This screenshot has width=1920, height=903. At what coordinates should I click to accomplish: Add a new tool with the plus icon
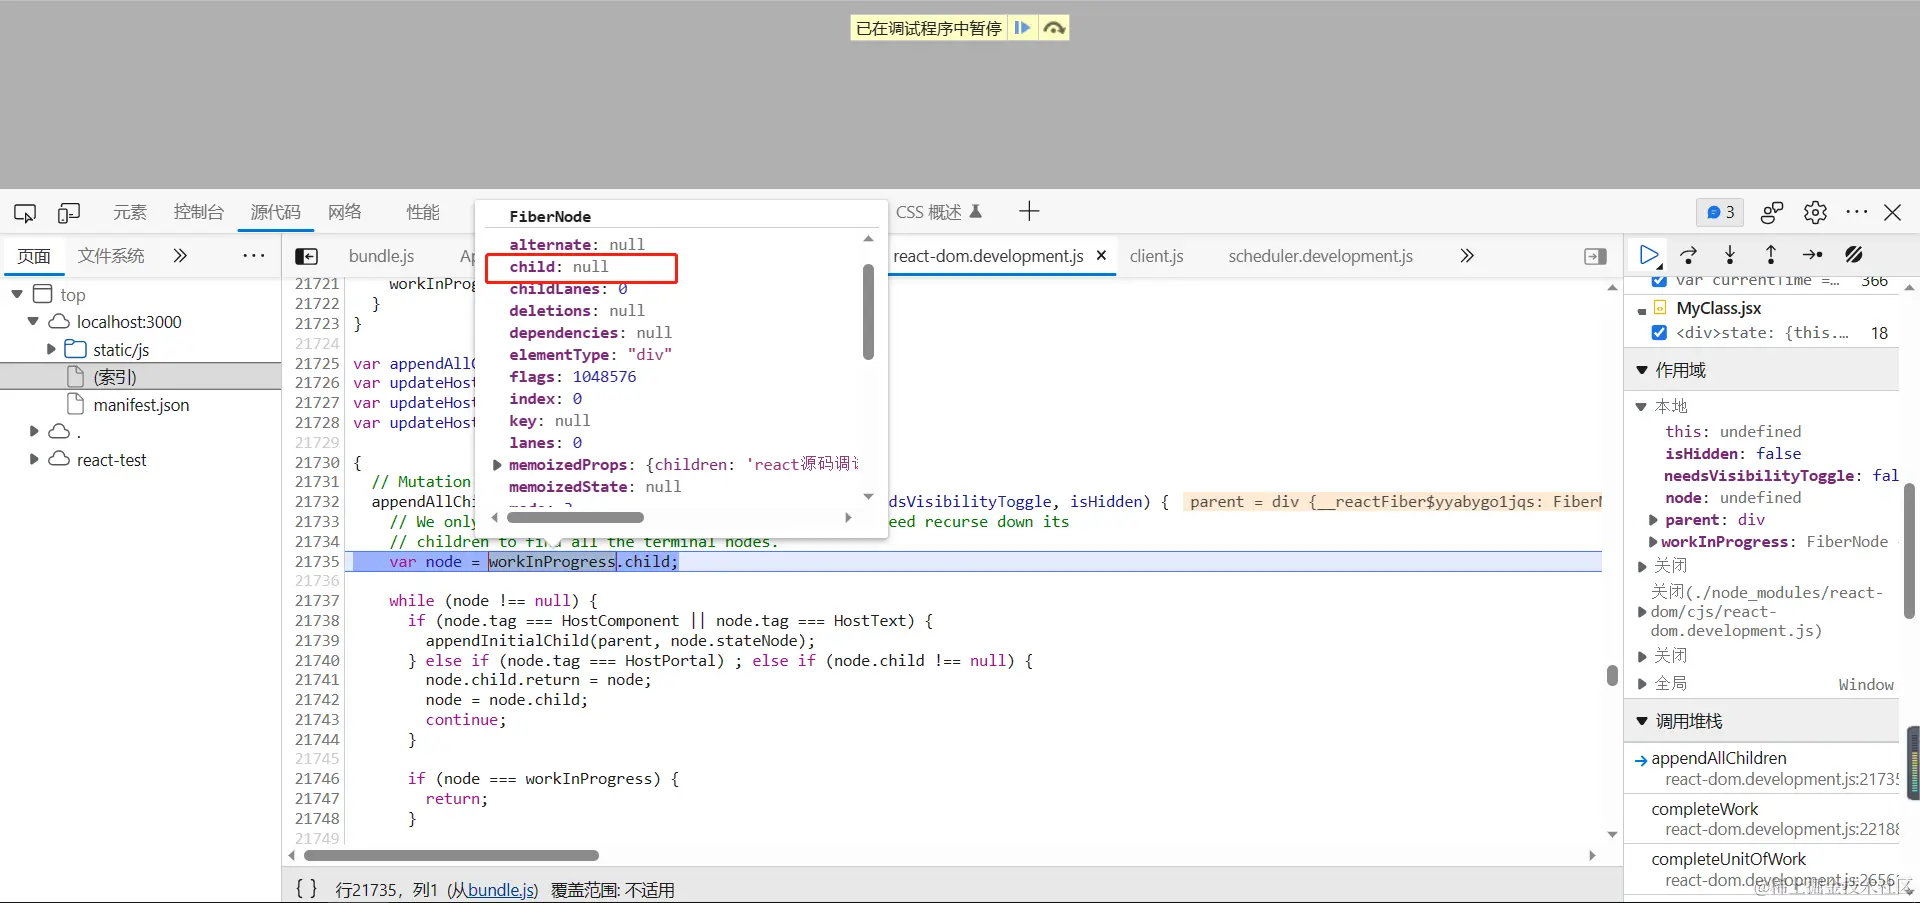(x=1029, y=211)
